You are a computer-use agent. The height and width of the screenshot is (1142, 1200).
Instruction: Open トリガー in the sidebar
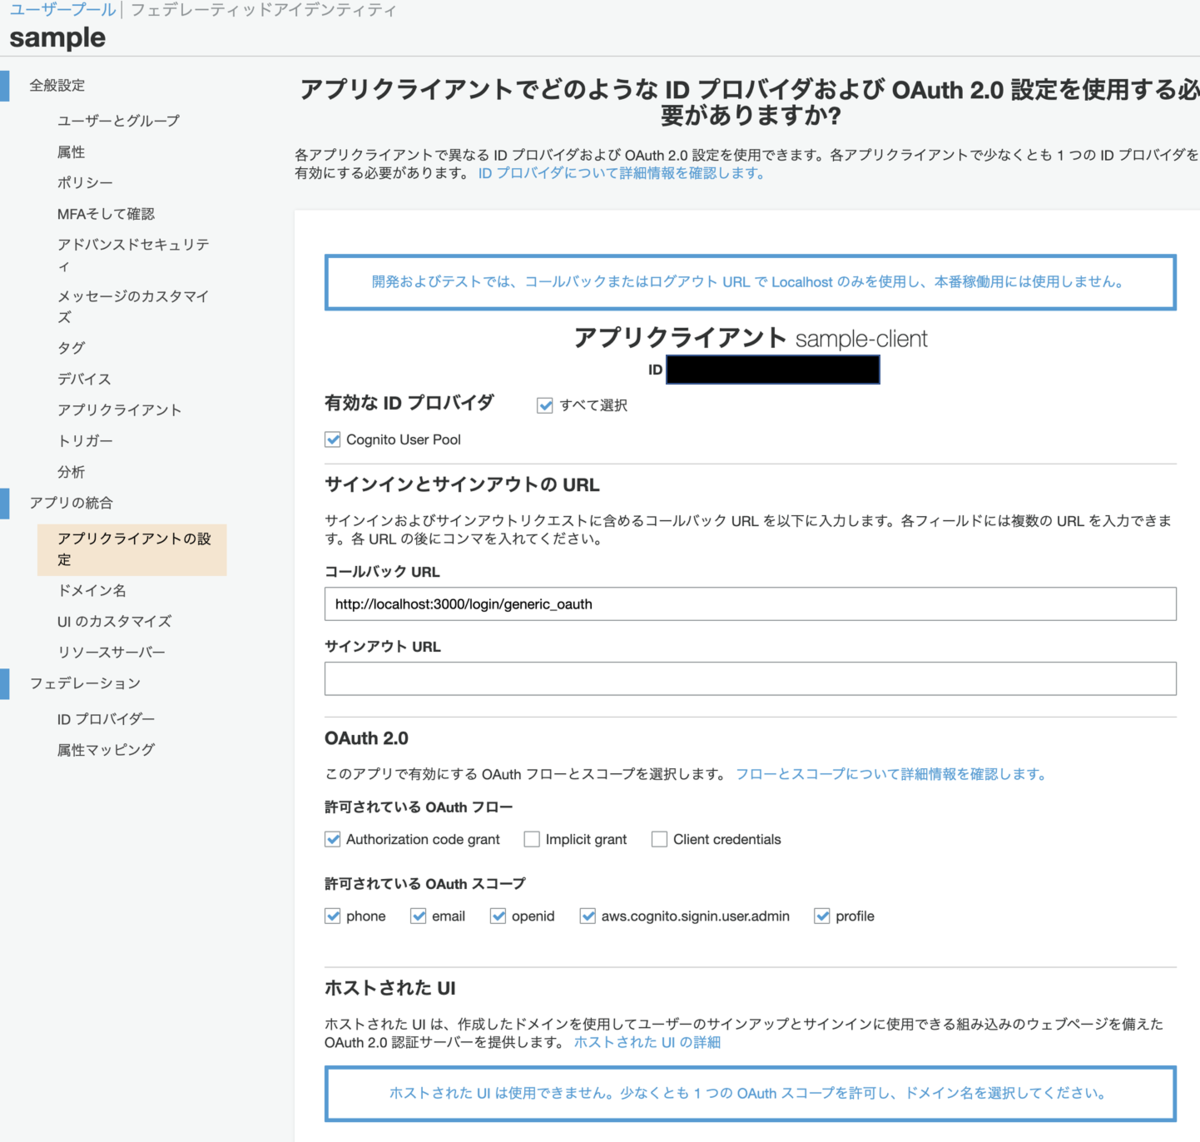(x=85, y=441)
